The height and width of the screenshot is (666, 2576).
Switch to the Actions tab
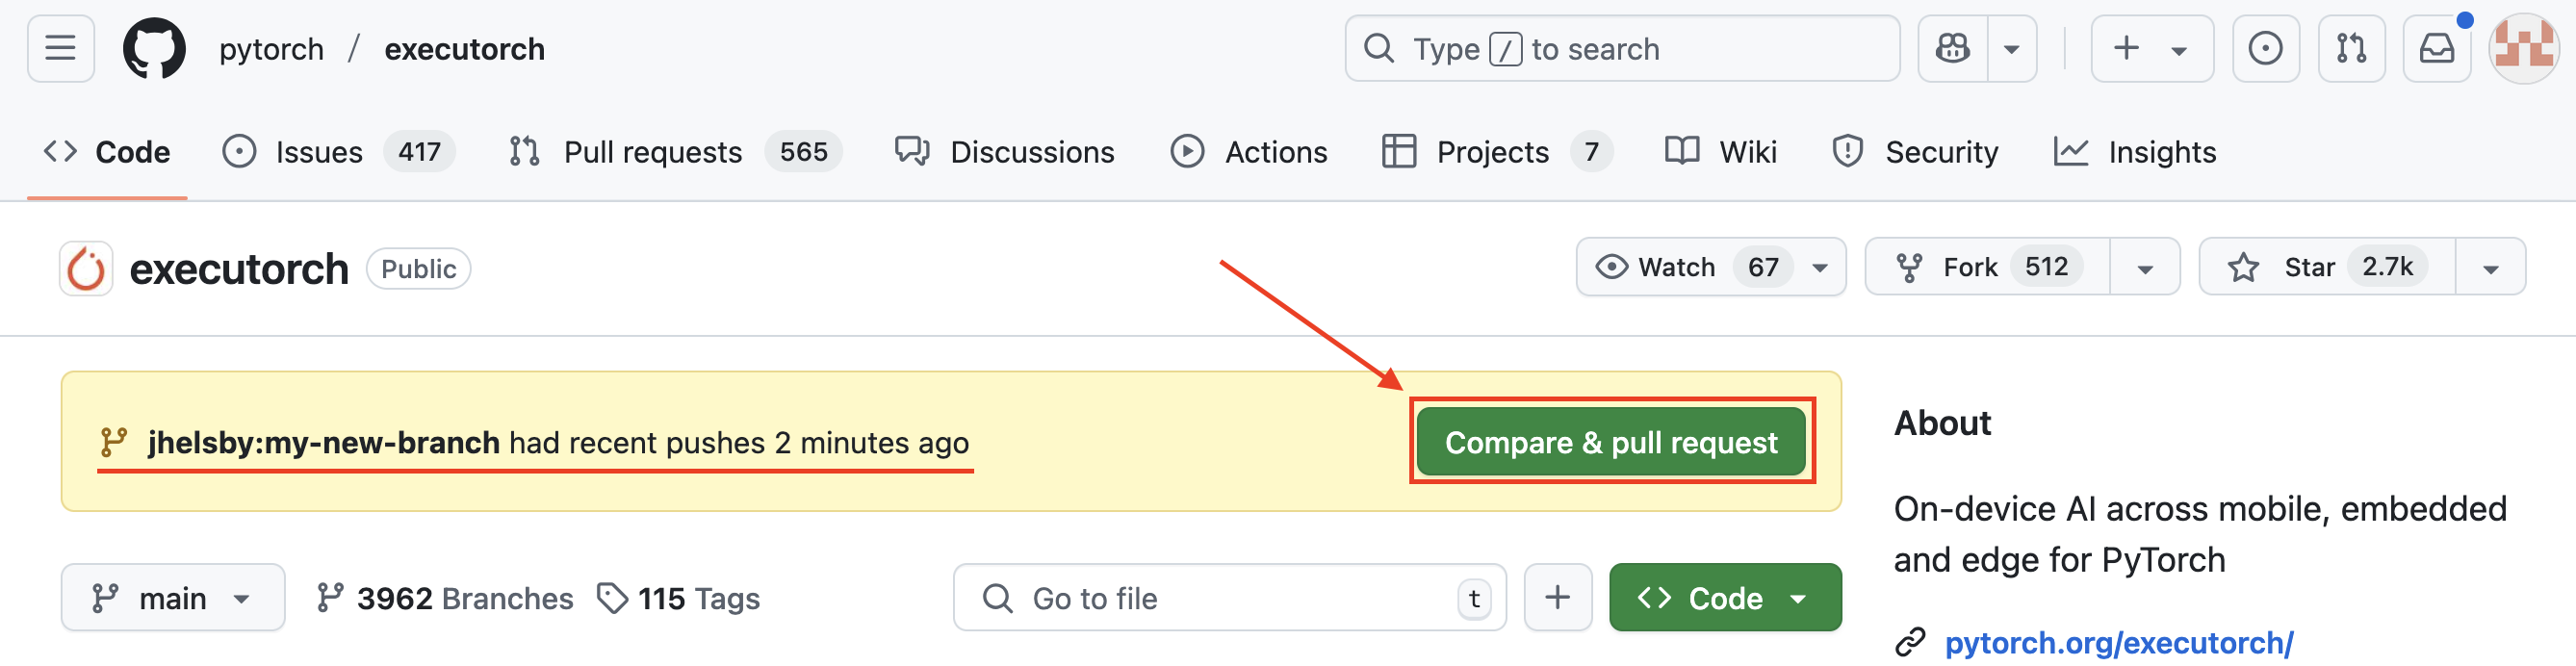(x=1249, y=152)
